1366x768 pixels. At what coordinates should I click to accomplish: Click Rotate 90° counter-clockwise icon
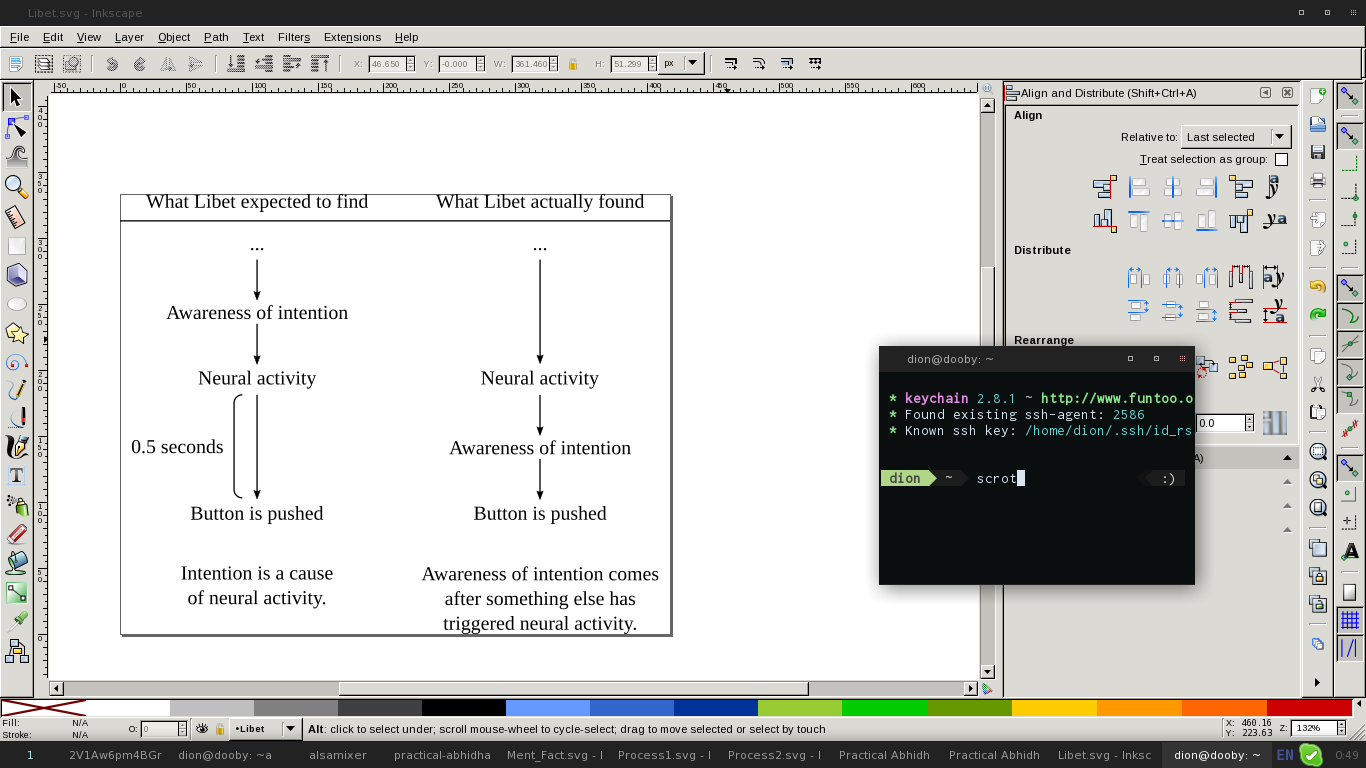point(112,64)
